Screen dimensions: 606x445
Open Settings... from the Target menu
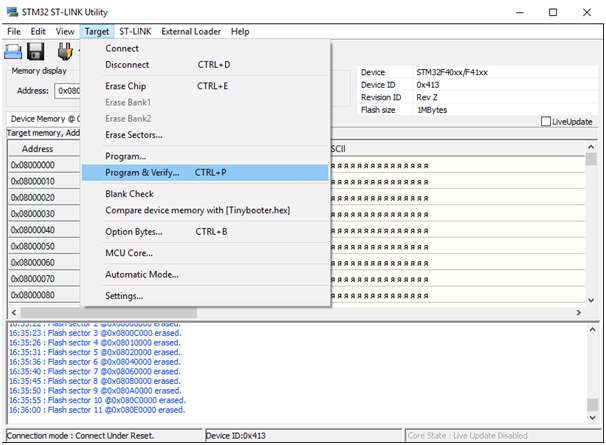(x=205, y=296)
